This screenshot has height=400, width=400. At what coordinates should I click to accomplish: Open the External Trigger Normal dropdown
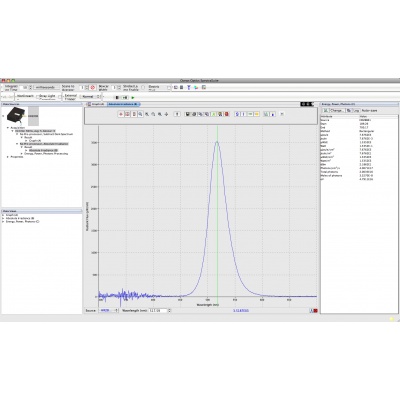pyautogui.click(x=90, y=97)
